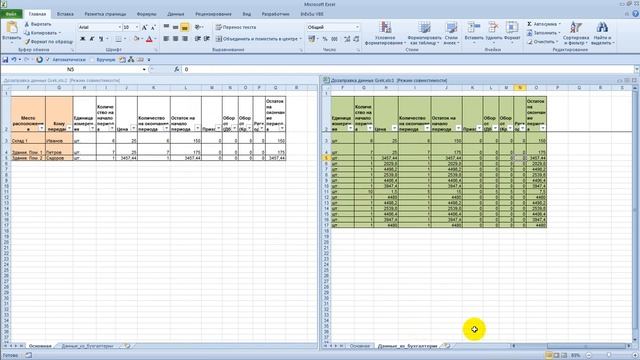Switch to the Insert (Вставка) ribbon tab
Image resolution: width=640 pixels, height=360 pixels.
coord(65,14)
